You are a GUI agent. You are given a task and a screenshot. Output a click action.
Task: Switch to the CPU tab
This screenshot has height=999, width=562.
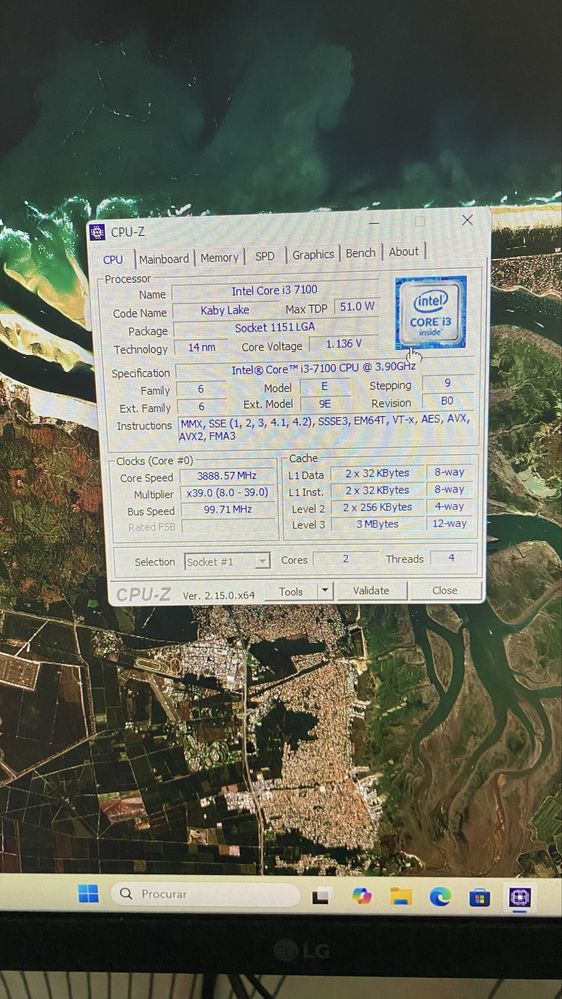(x=113, y=259)
